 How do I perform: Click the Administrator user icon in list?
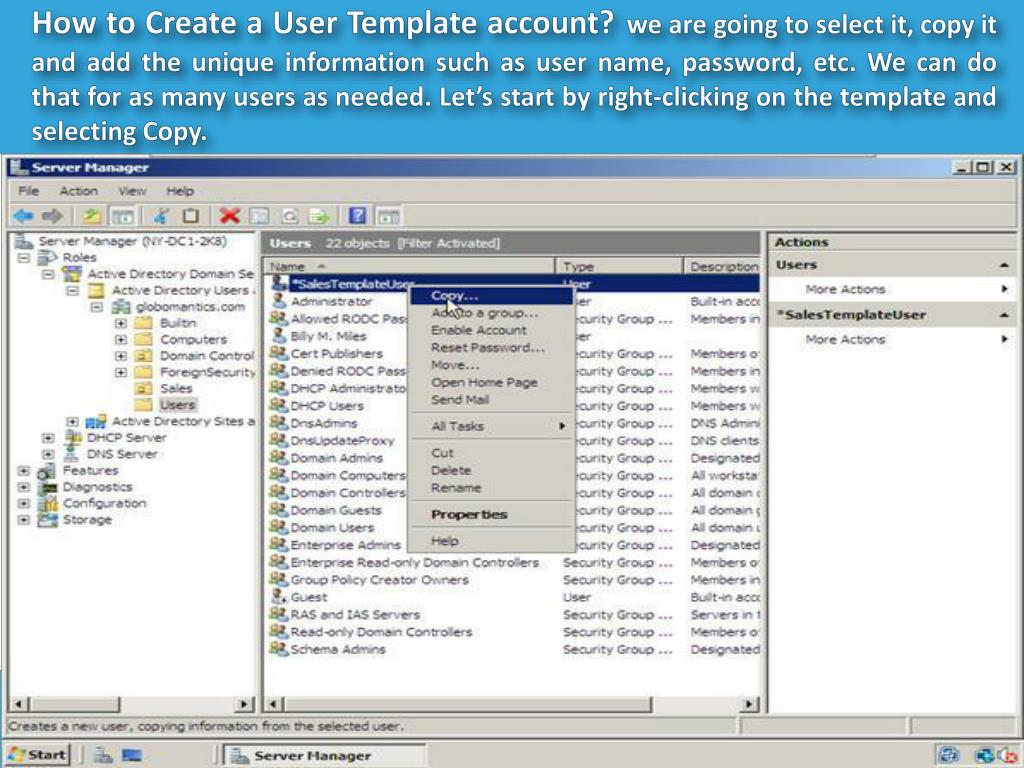(x=280, y=301)
